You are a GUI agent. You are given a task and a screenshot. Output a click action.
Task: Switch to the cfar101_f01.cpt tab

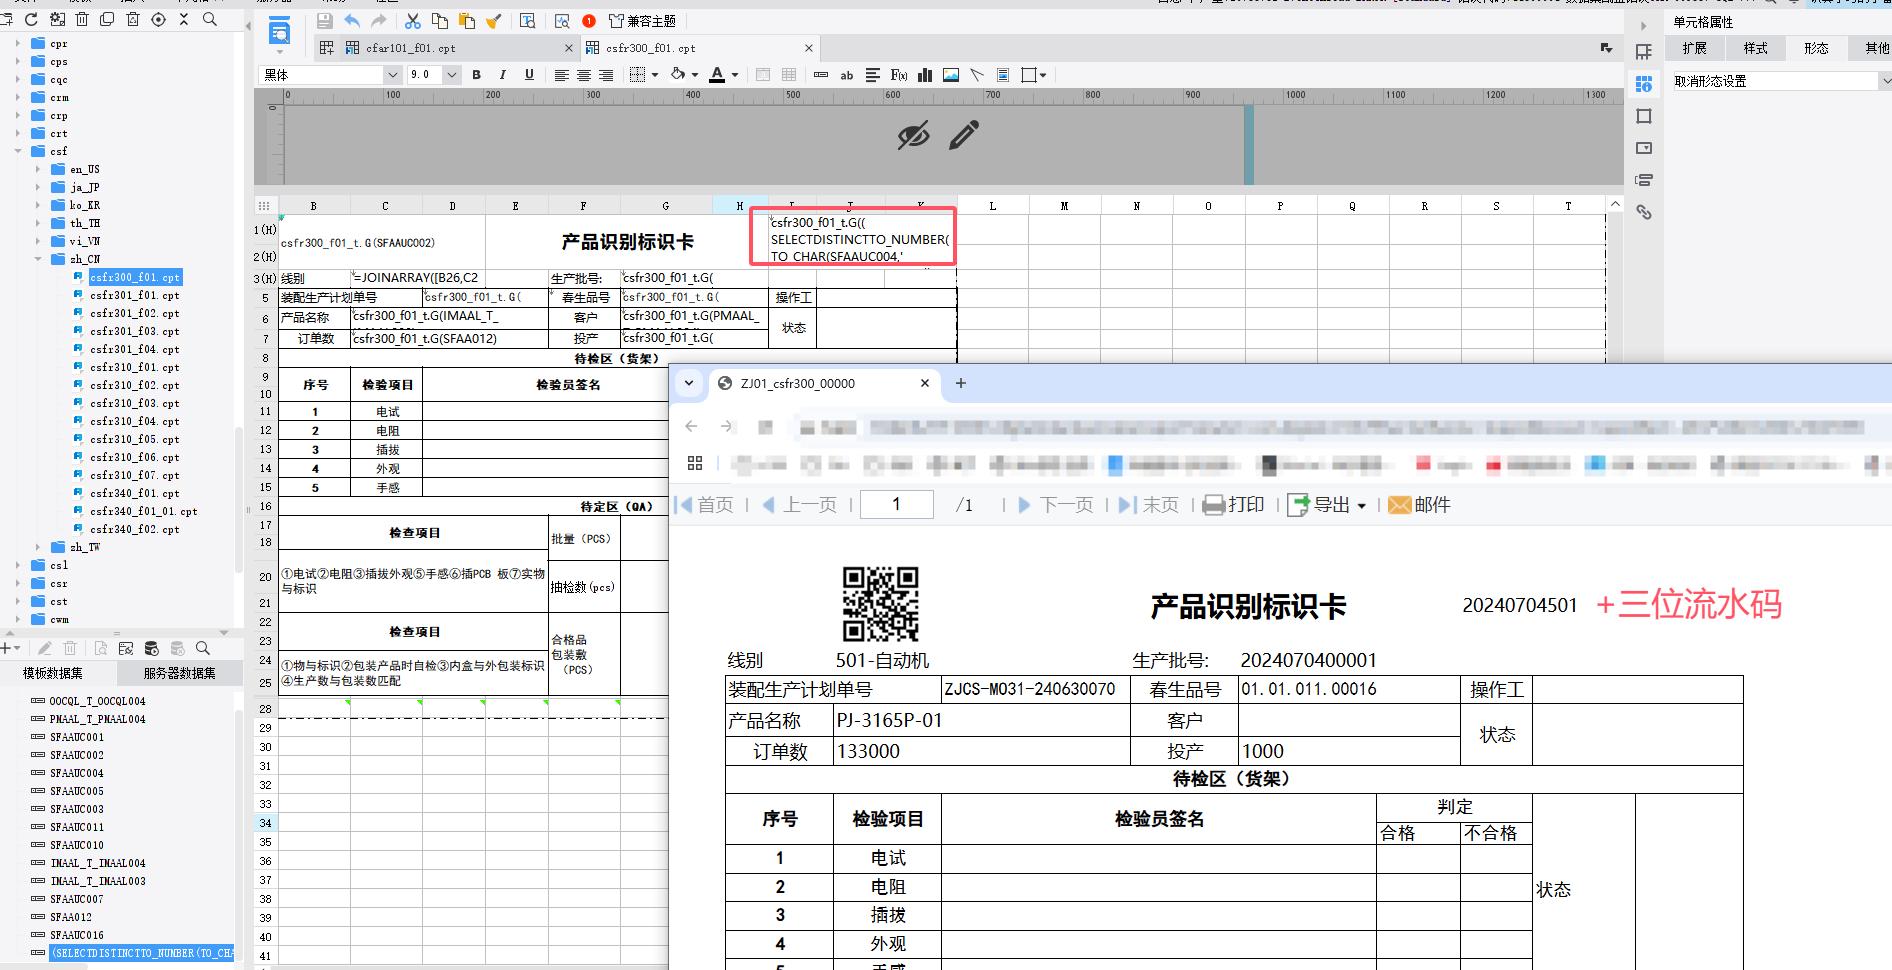pos(411,48)
